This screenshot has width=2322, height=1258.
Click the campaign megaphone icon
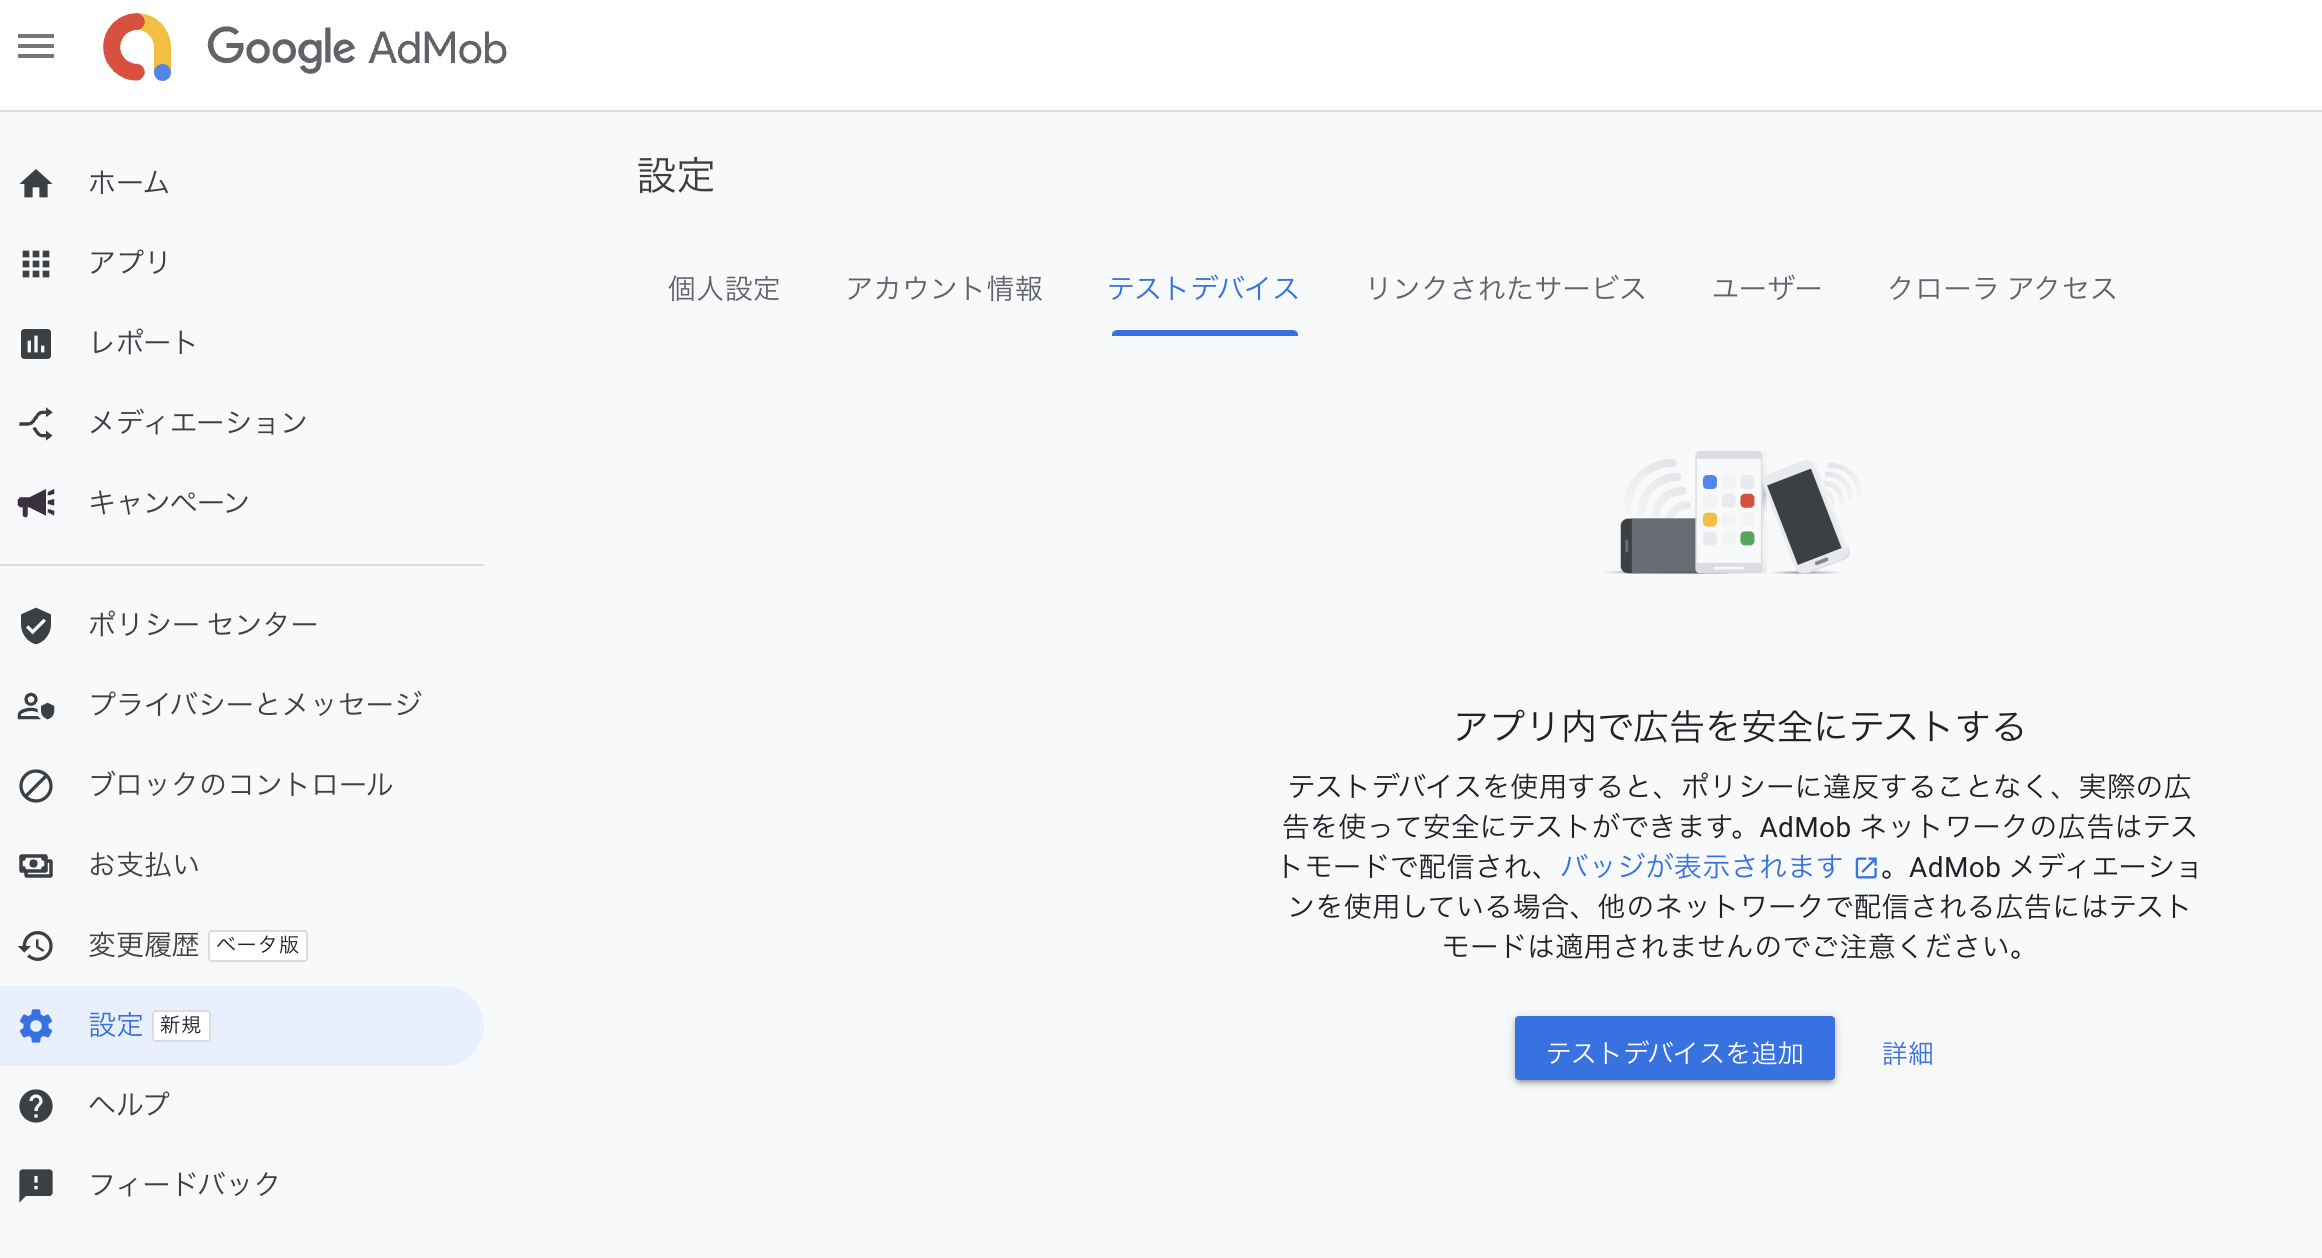[36, 503]
